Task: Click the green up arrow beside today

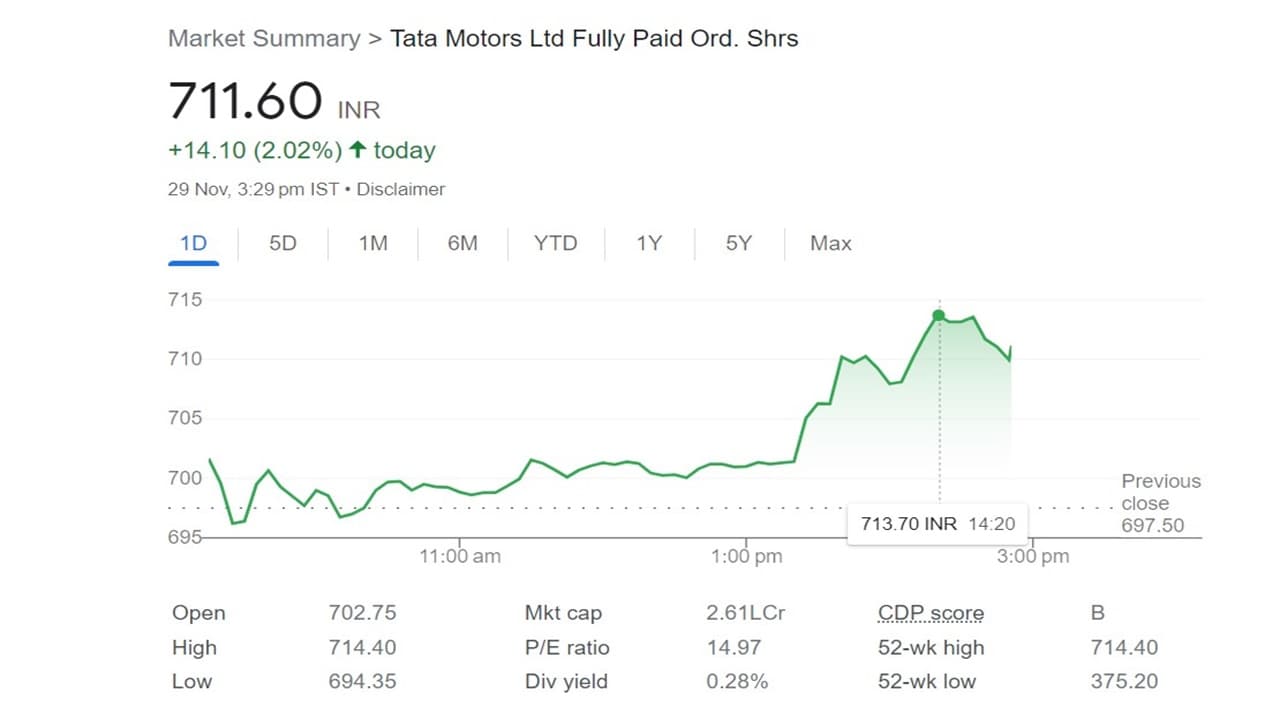Action: pos(358,151)
